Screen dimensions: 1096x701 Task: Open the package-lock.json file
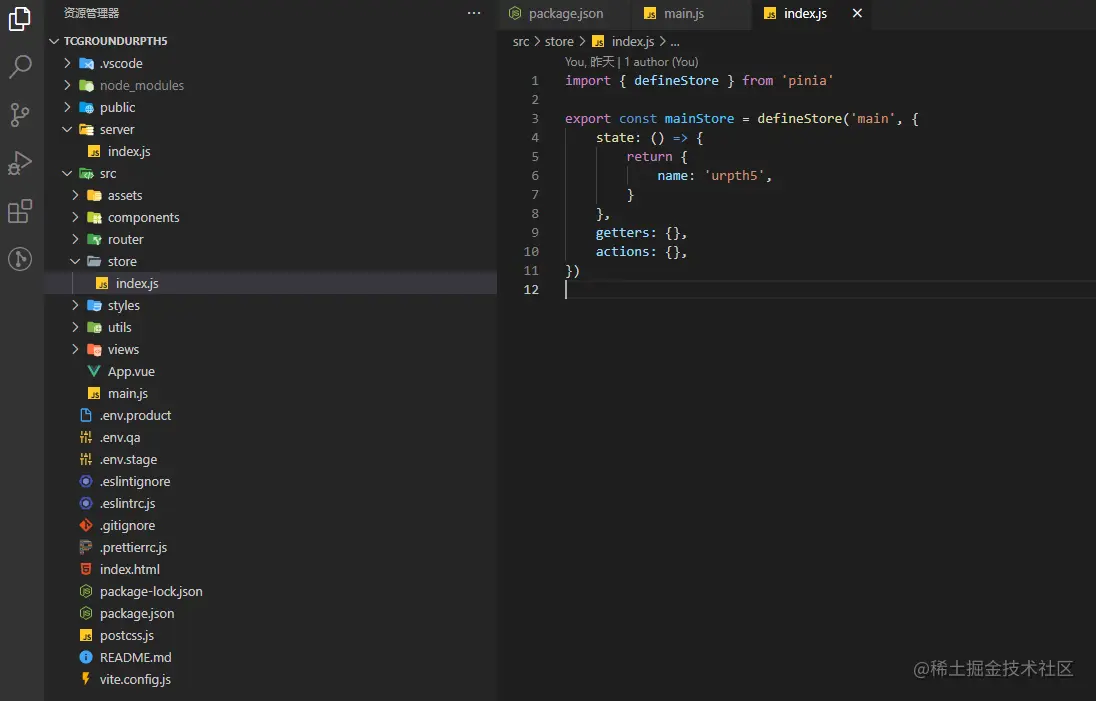click(x=151, y=591)
